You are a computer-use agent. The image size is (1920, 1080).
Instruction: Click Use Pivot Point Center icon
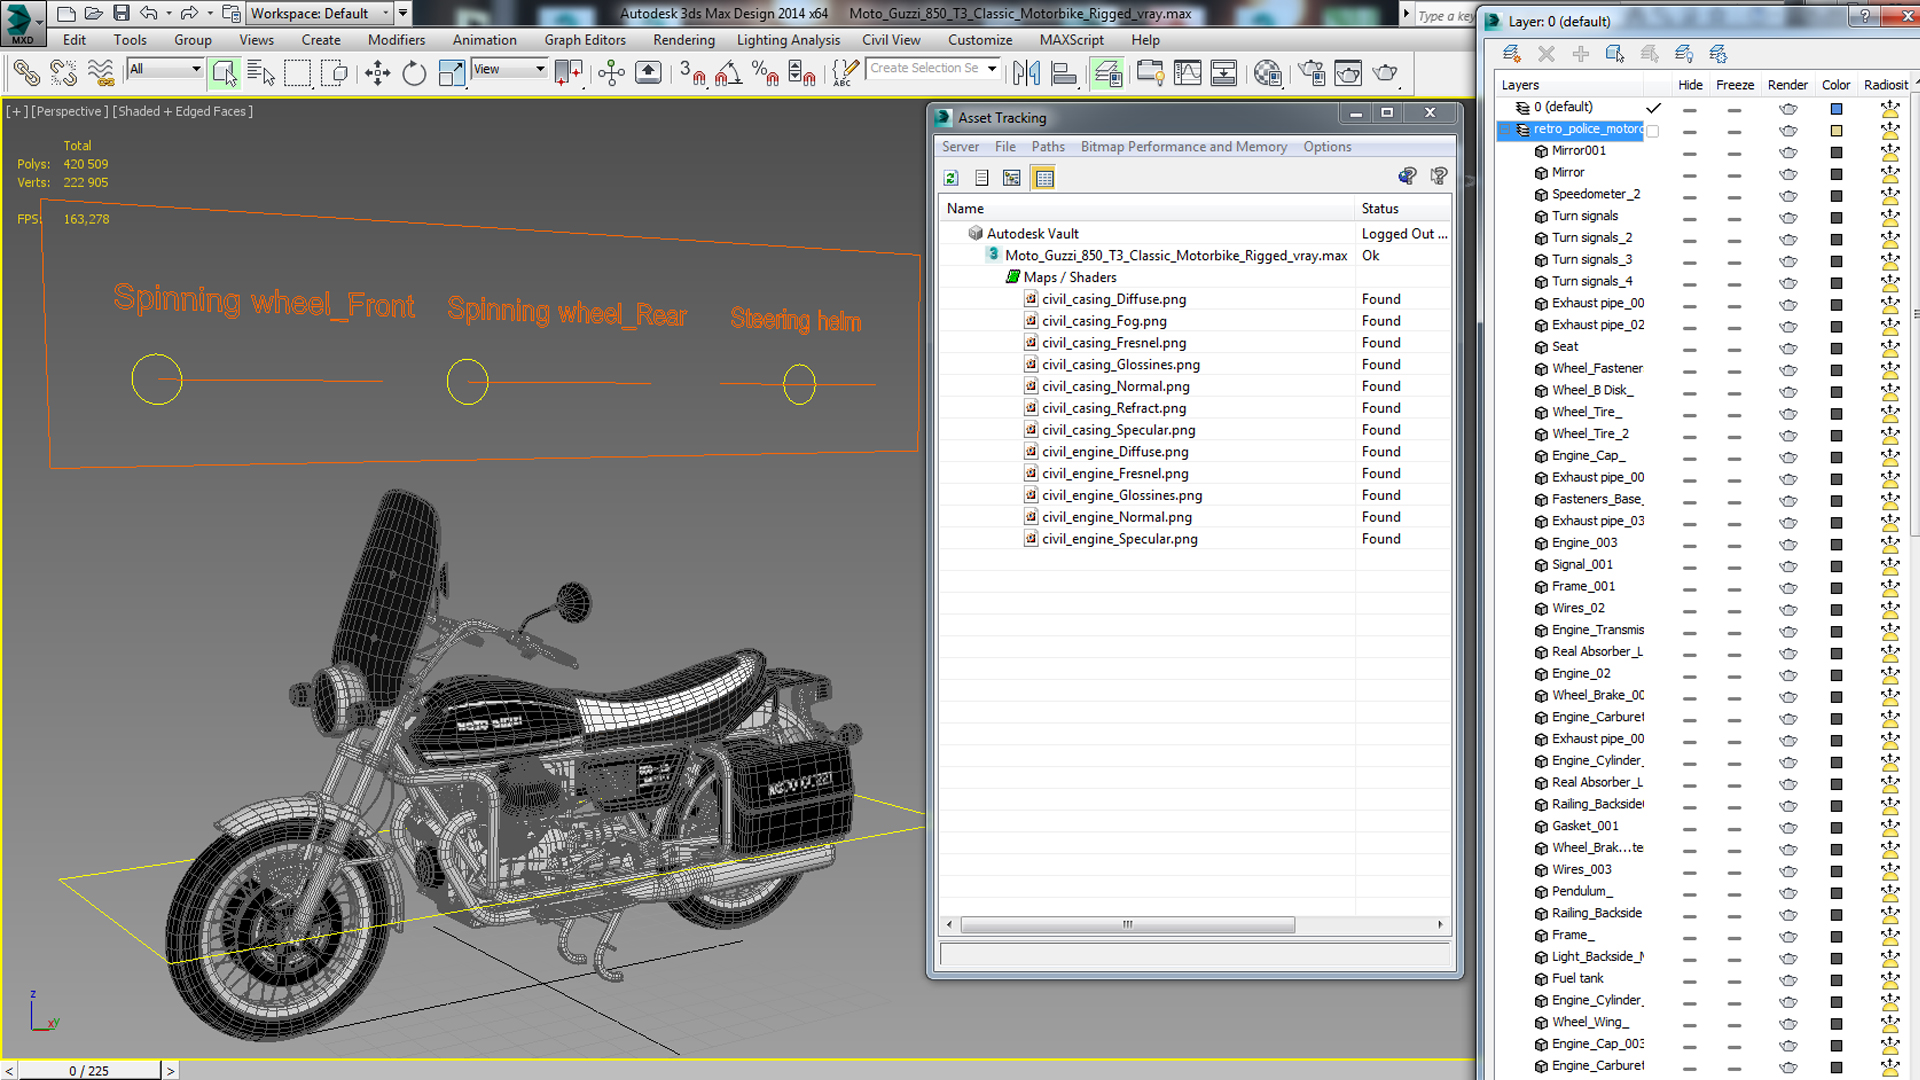(568, 72)
